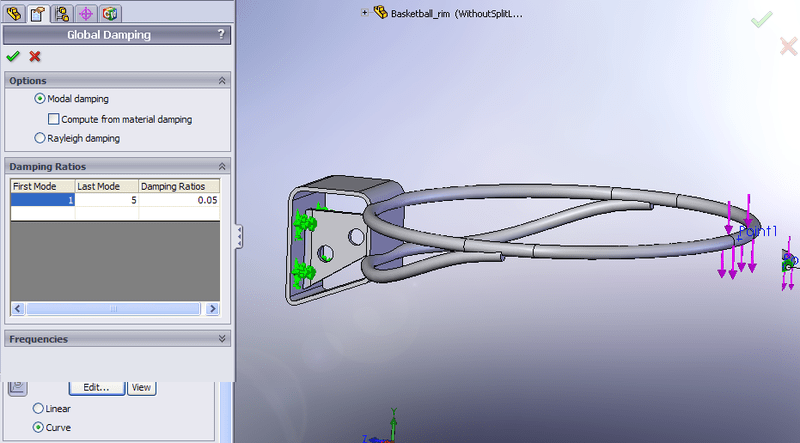The image size is (800, 443).
Task: Open the DimXpertManager crosshair tab icon
Action: [86, 13]
